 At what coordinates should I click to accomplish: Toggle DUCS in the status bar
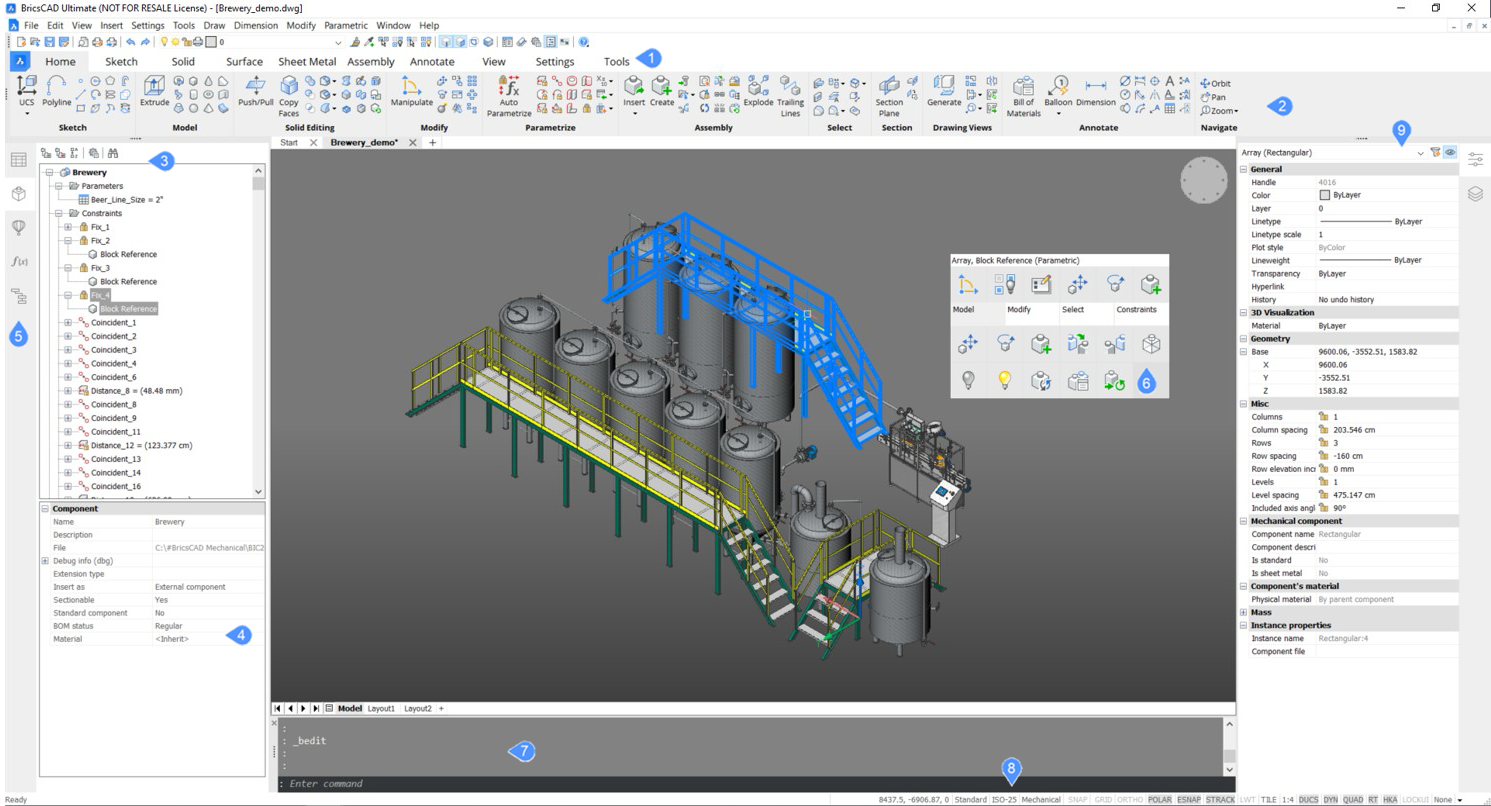[x=1308, y=800]
